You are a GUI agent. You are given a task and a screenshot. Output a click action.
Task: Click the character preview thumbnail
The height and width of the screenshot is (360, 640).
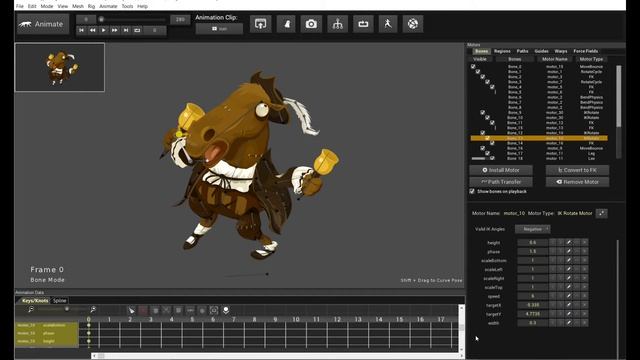60,67
